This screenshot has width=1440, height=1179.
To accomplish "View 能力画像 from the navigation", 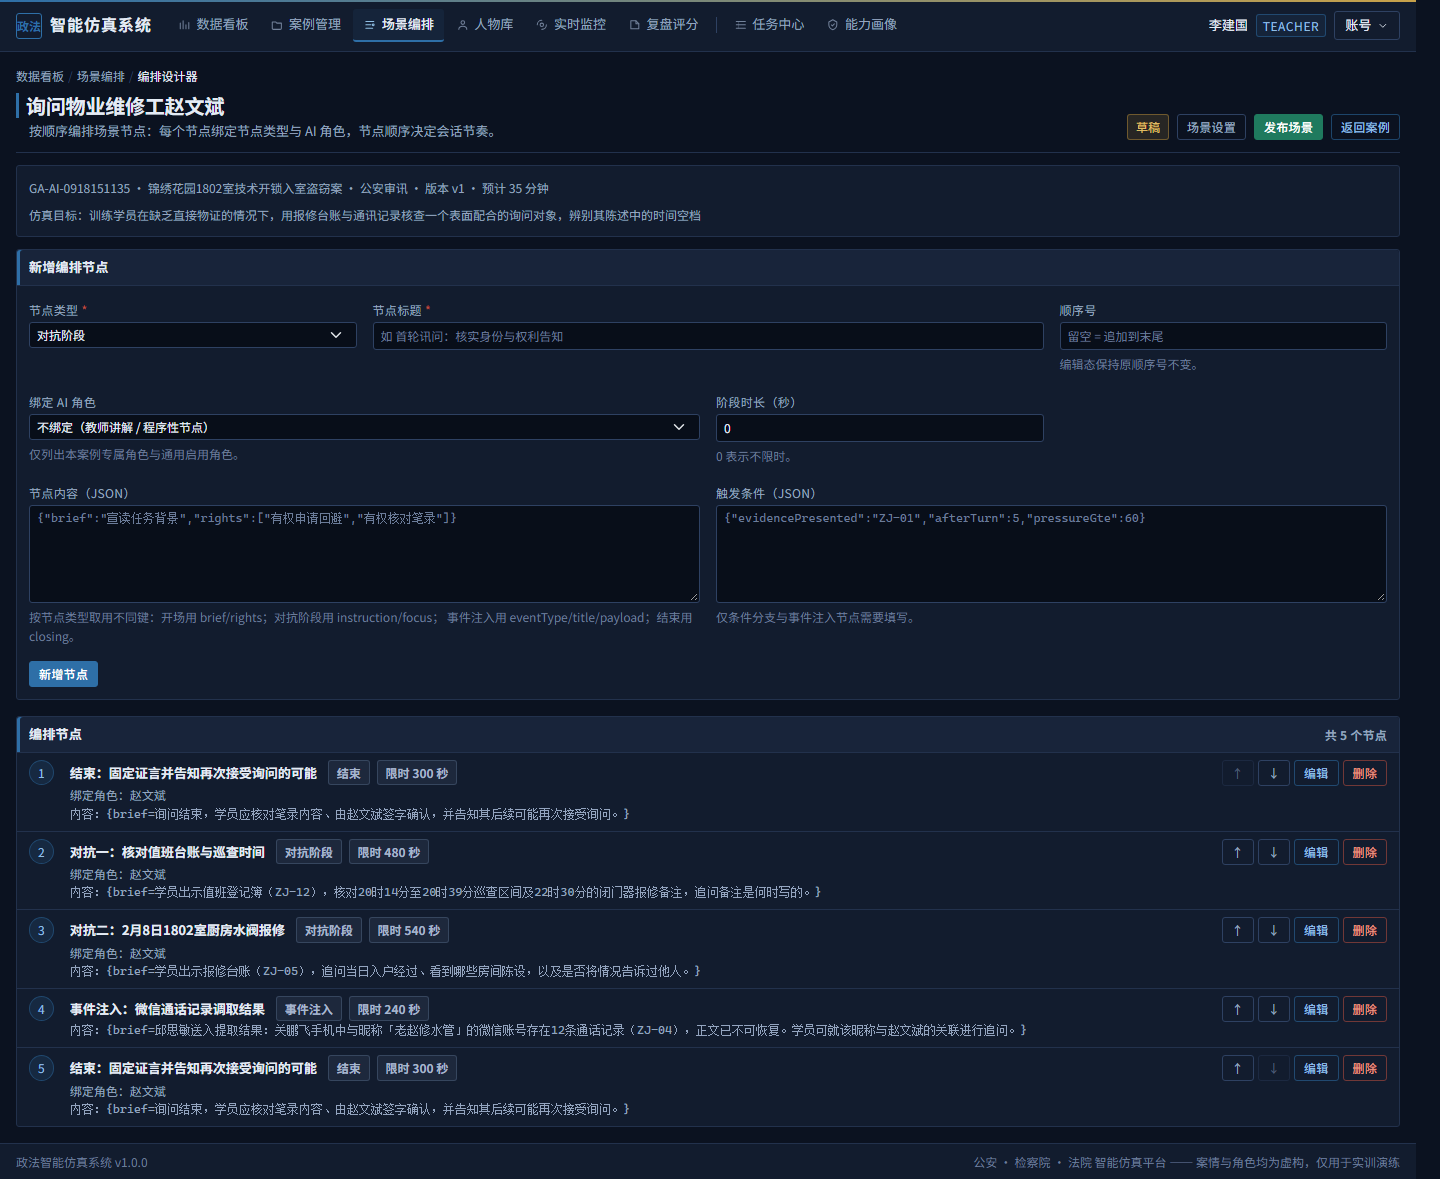I will 862,24.
